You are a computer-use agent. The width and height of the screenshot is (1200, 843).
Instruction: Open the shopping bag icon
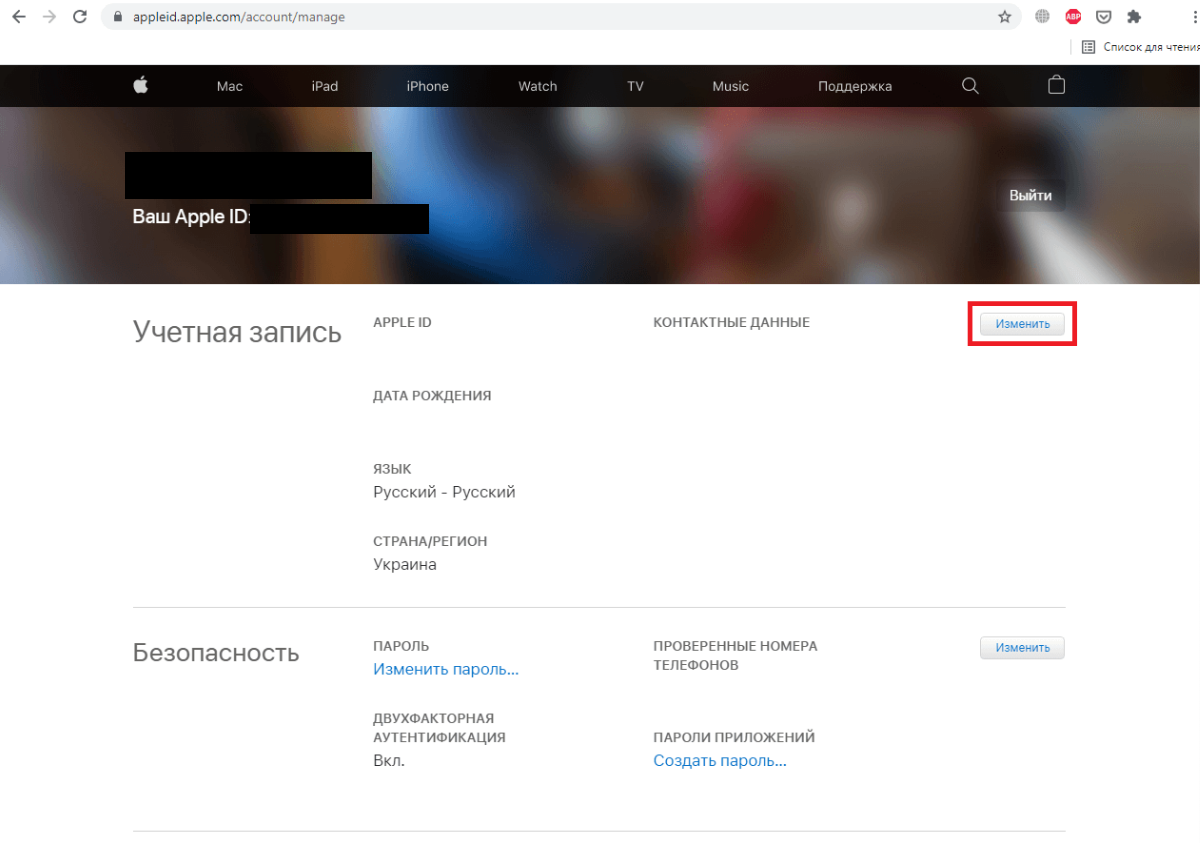(x=1056, y=85)
